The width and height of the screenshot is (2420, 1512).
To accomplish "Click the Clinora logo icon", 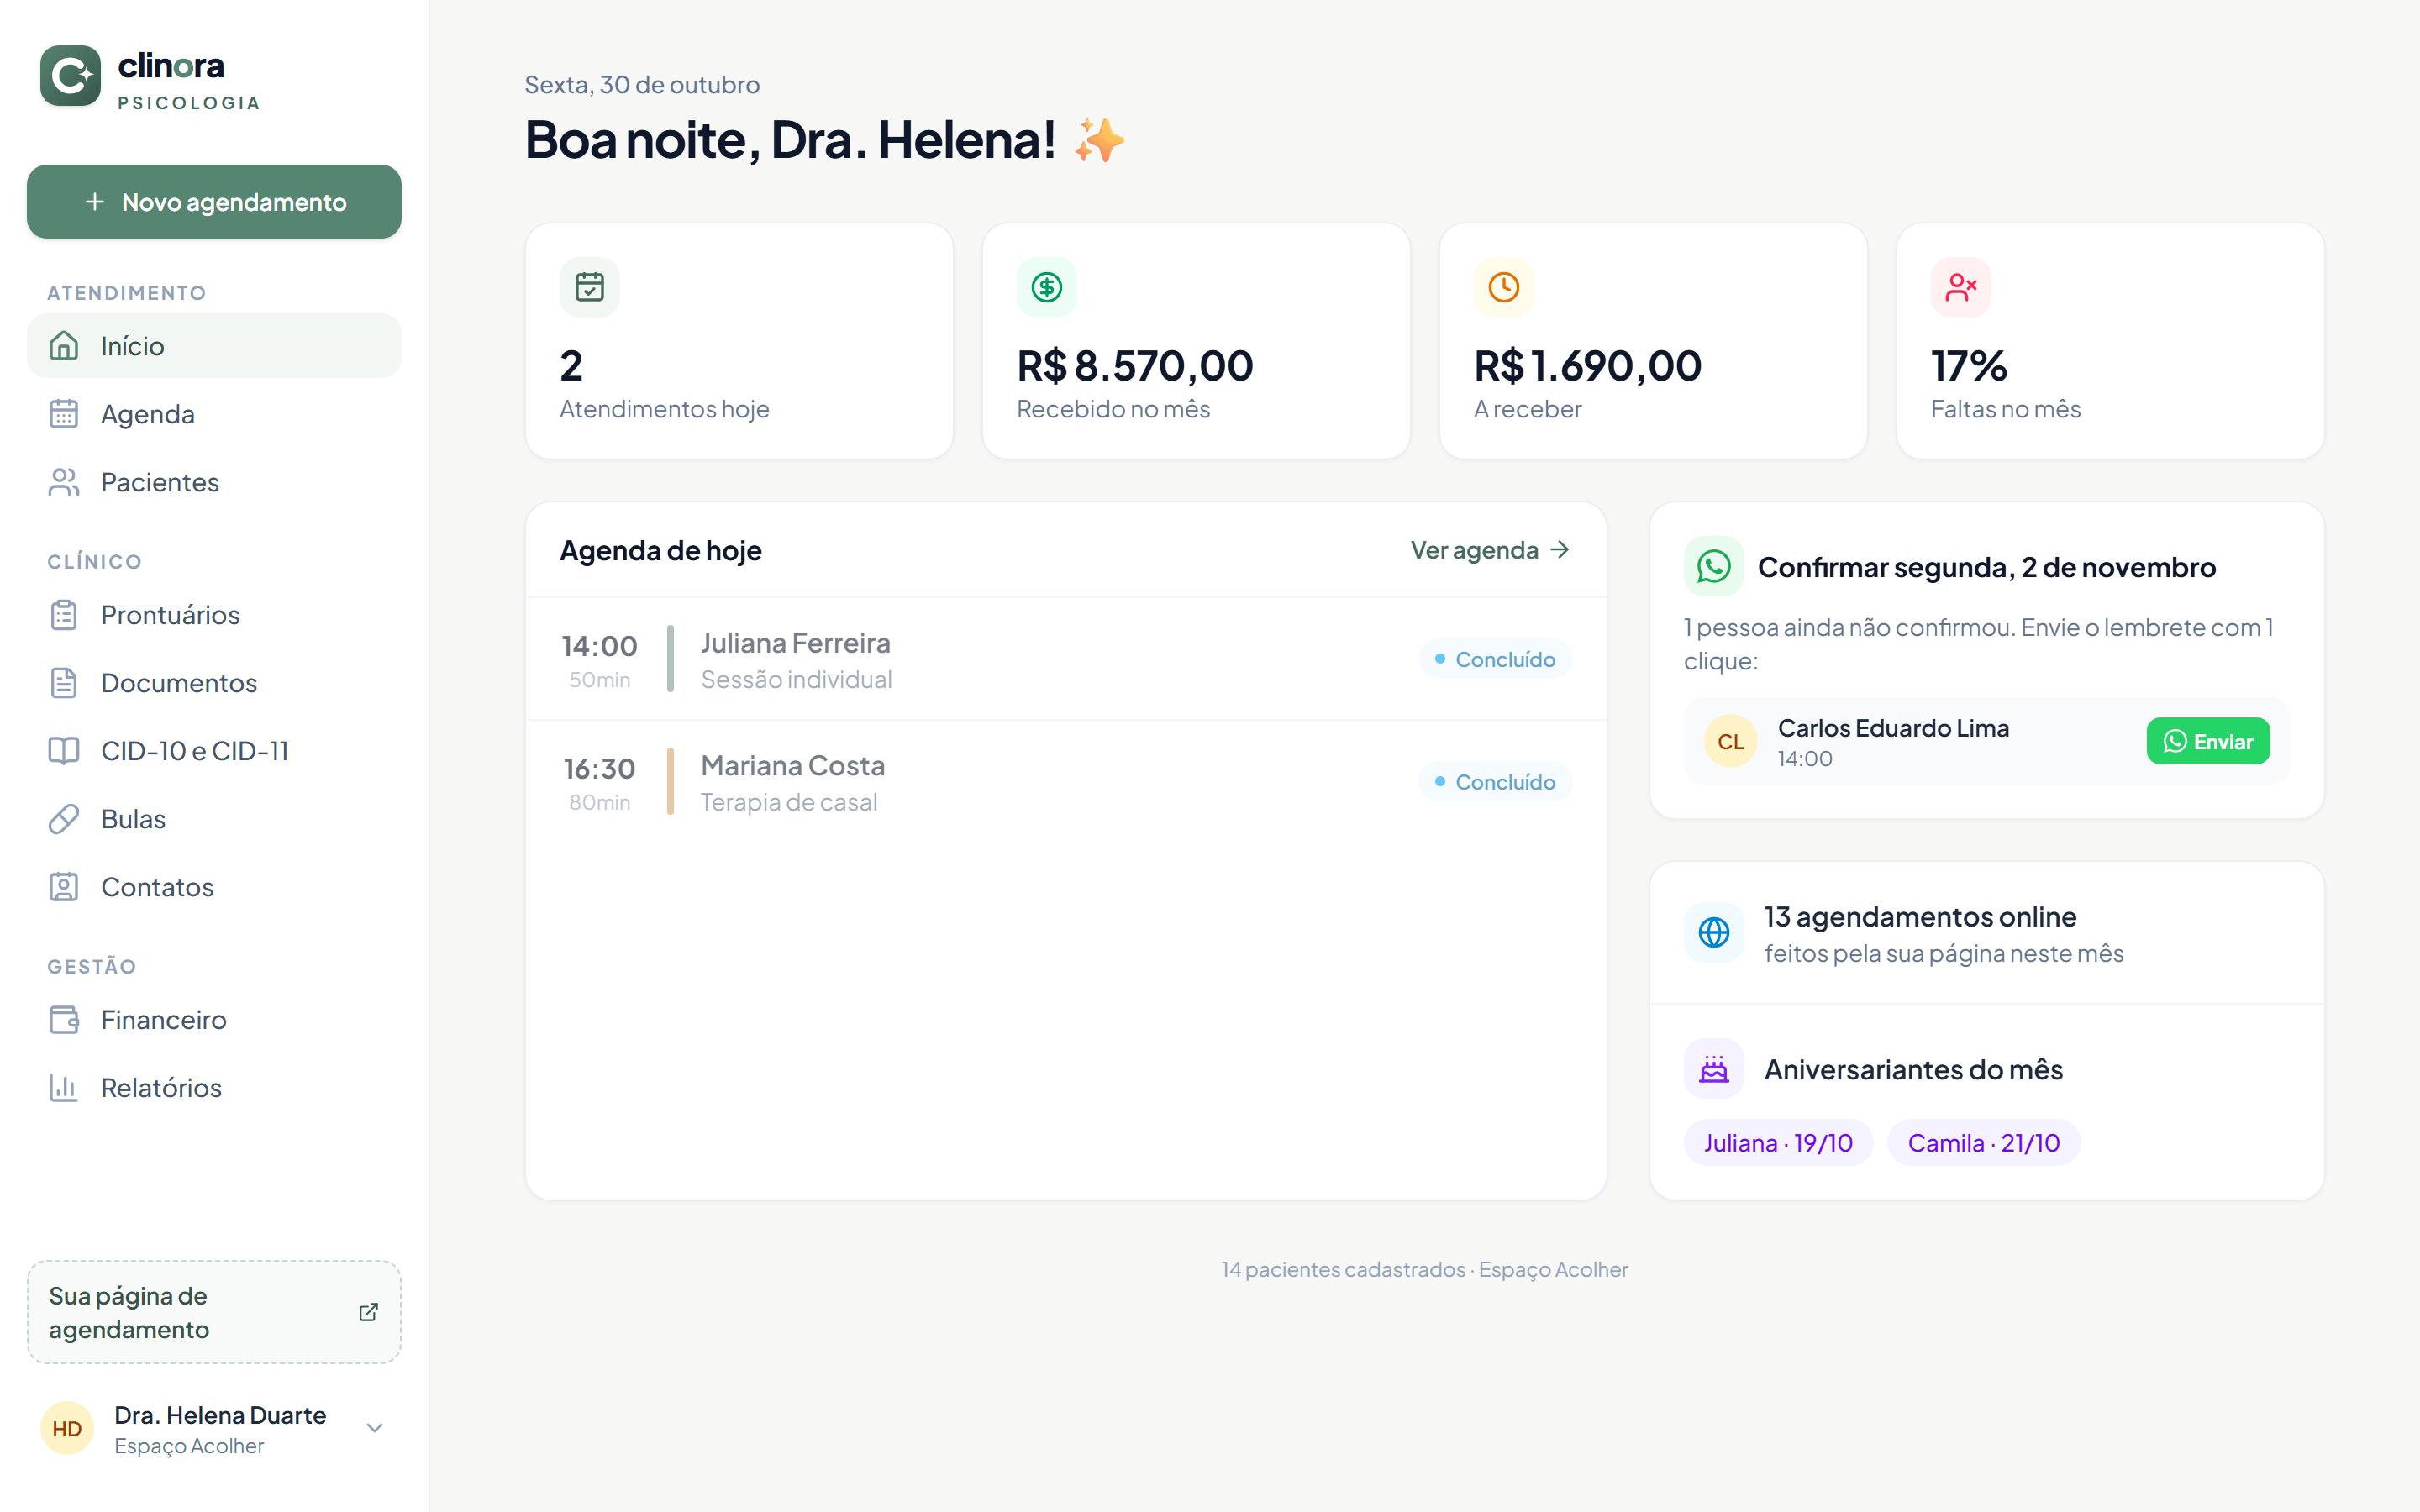I will pyautogui.click(x=70, y=75).
